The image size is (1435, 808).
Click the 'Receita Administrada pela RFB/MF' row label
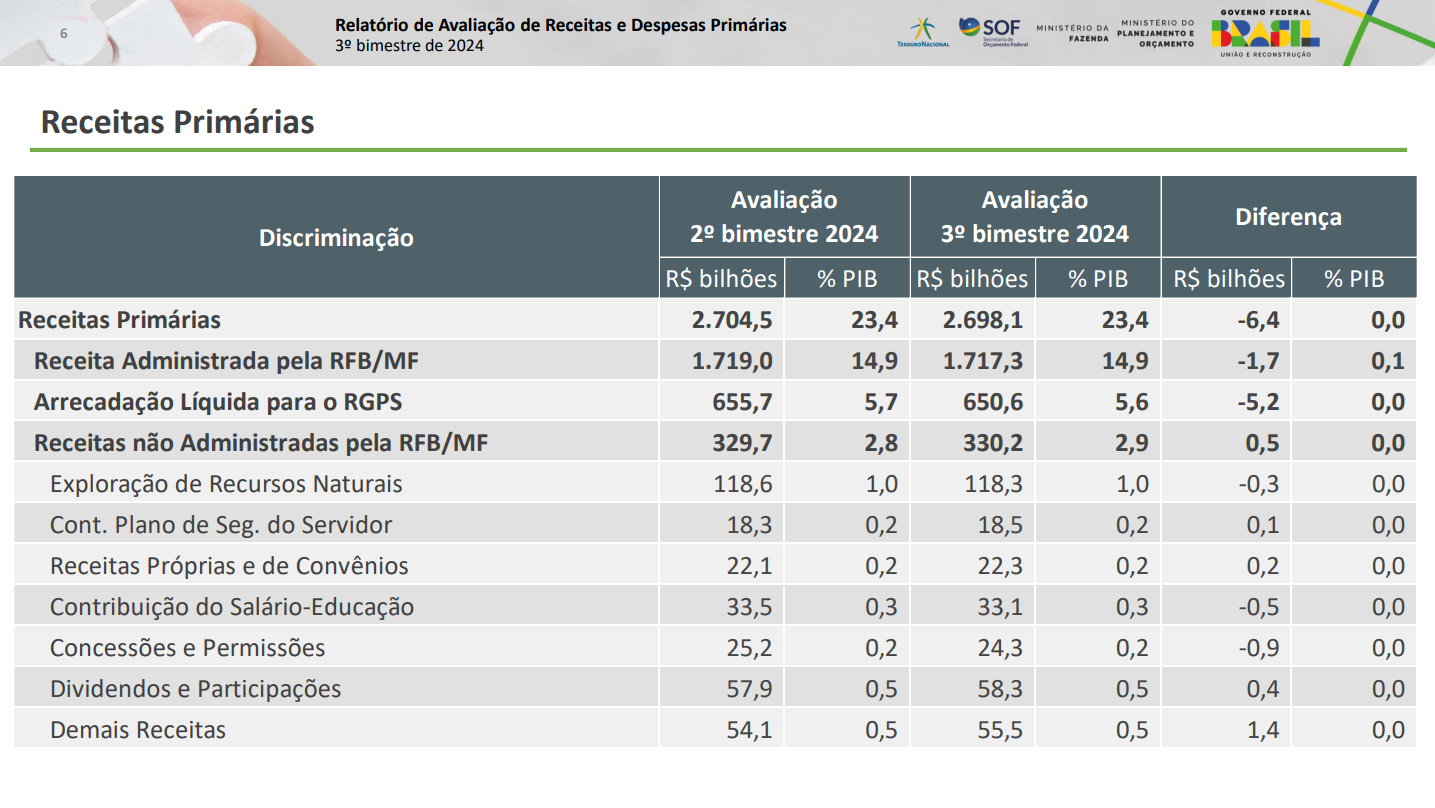[226, 361]
